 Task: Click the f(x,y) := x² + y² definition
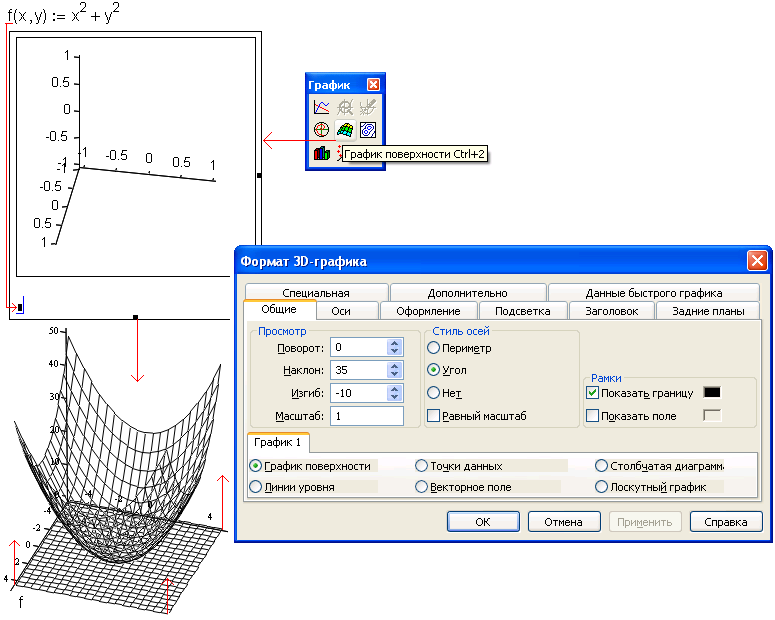pyautogui.click(x=63, y=14)
